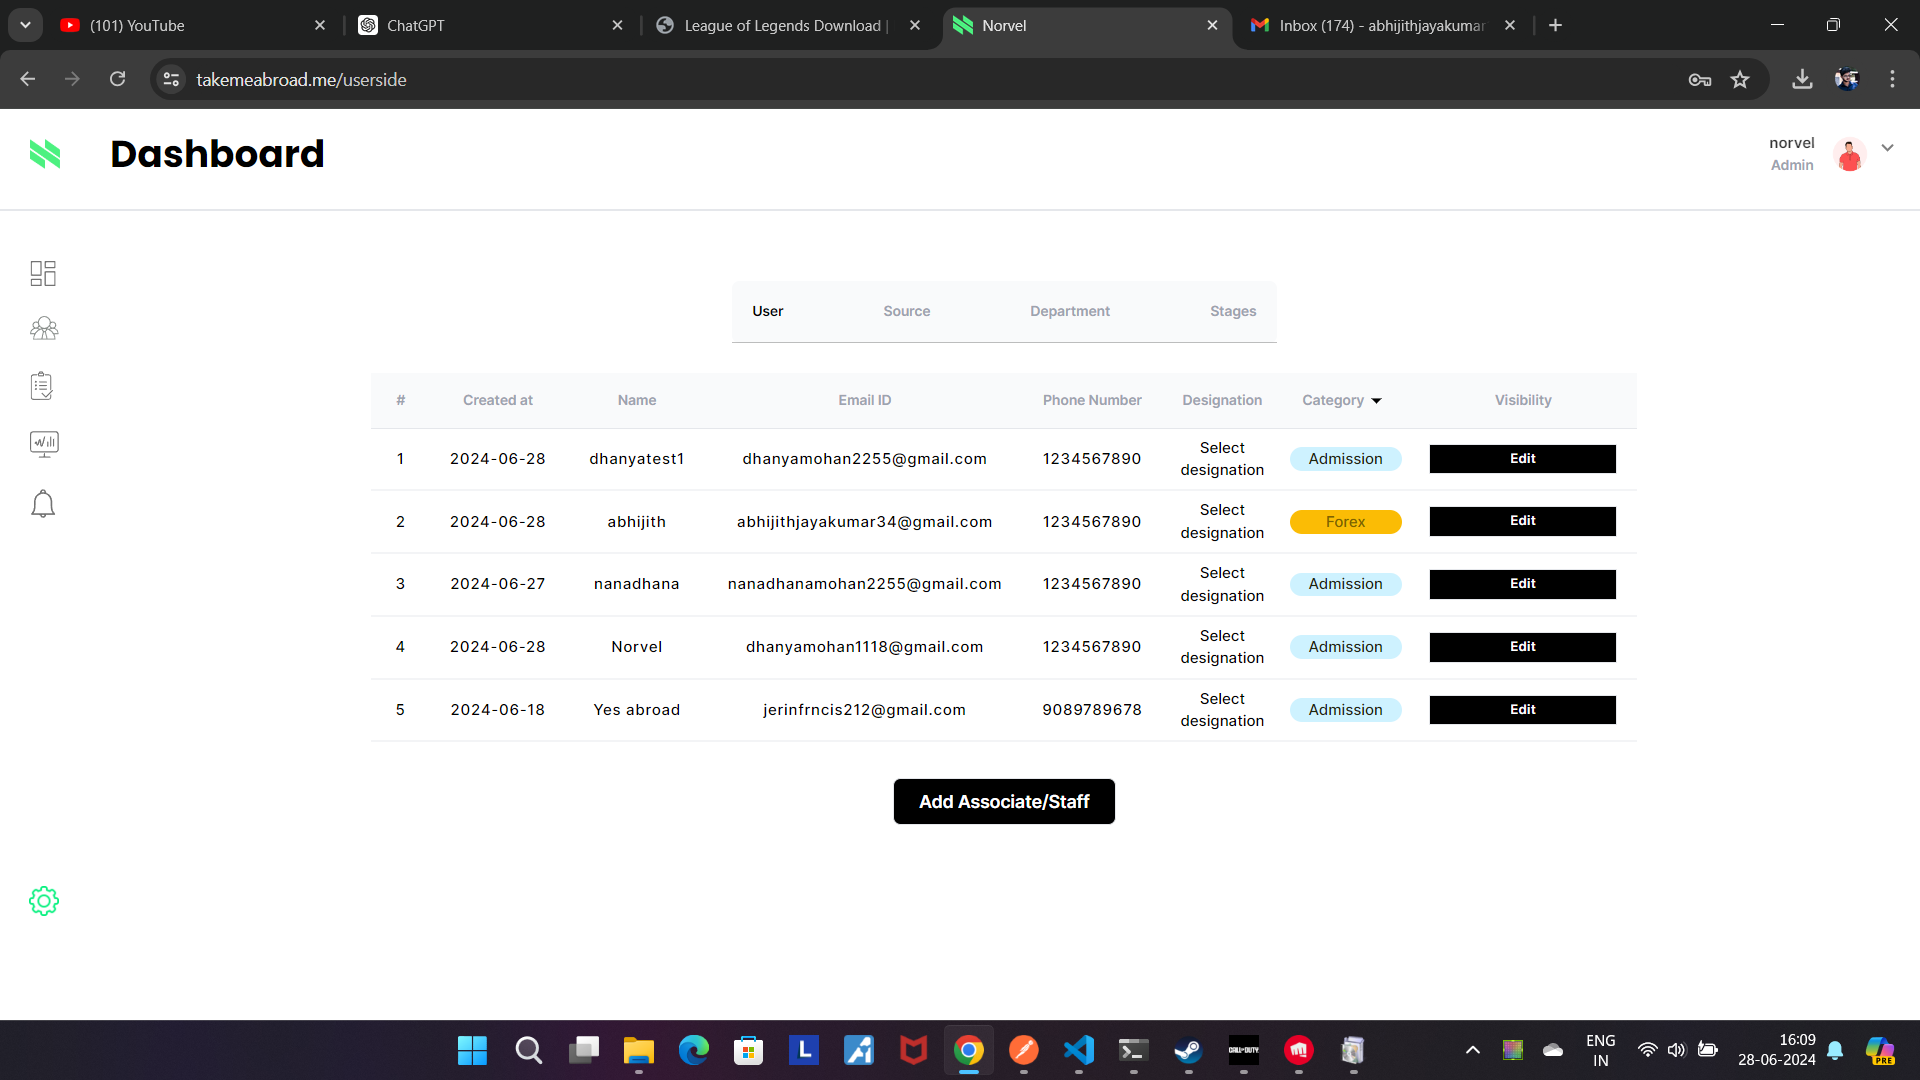Open a new browser tab
This screenshot has height=1080, width=1920.
pyautogui.click(x=1555, y=26)
